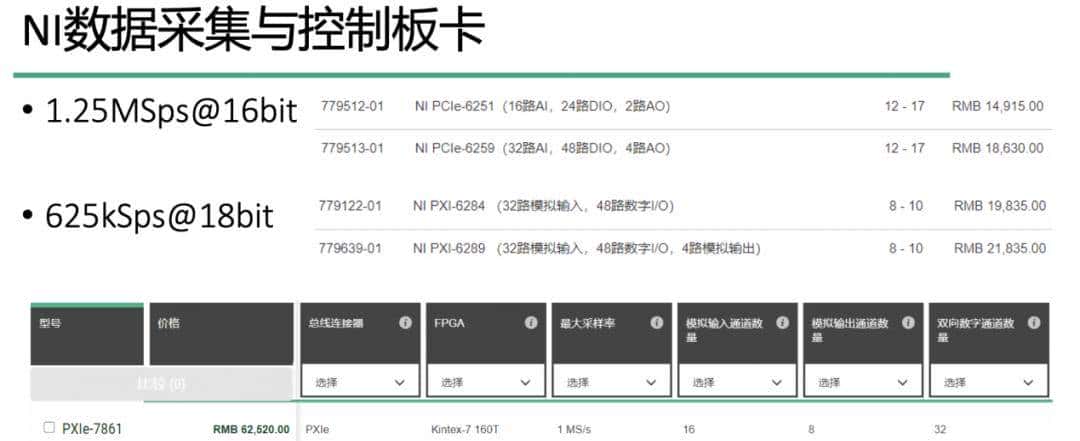The height and width of the screenshot is (441, 1080).
Task: Open the 总线连接器 选择 dropdown
Action: 360,382
